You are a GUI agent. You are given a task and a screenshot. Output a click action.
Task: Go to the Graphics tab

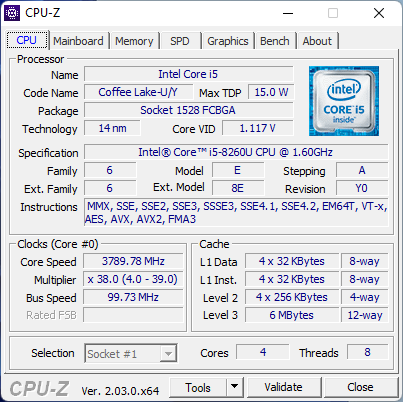point(228,41)
